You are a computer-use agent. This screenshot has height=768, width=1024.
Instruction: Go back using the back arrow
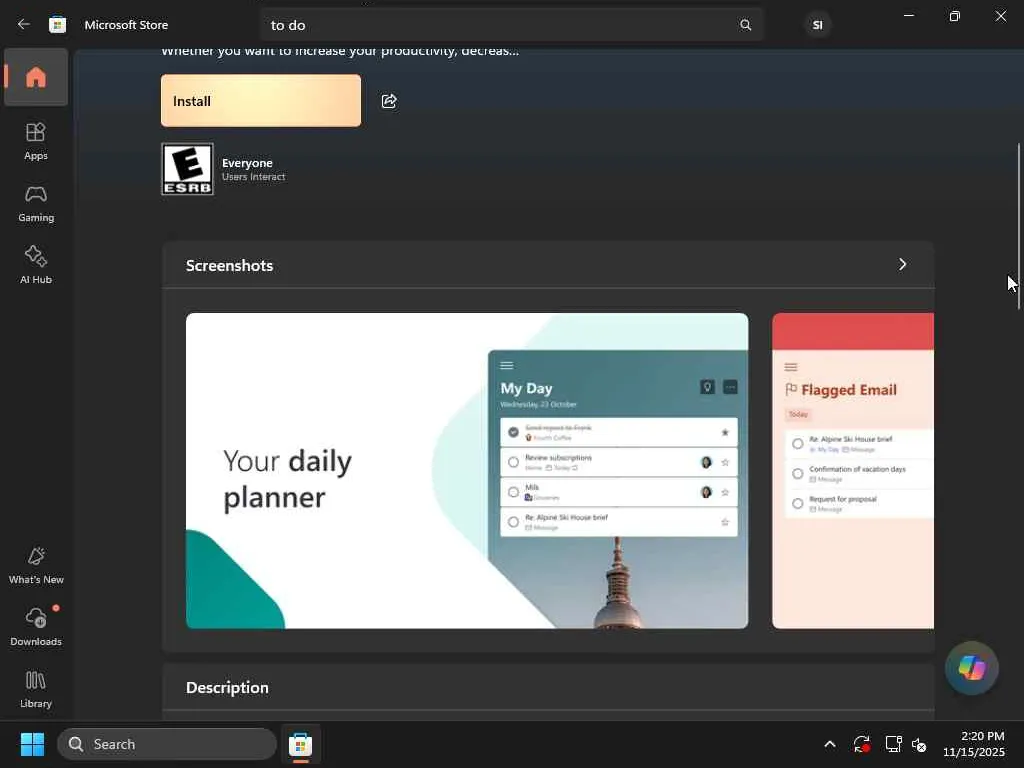pos(24,25)
